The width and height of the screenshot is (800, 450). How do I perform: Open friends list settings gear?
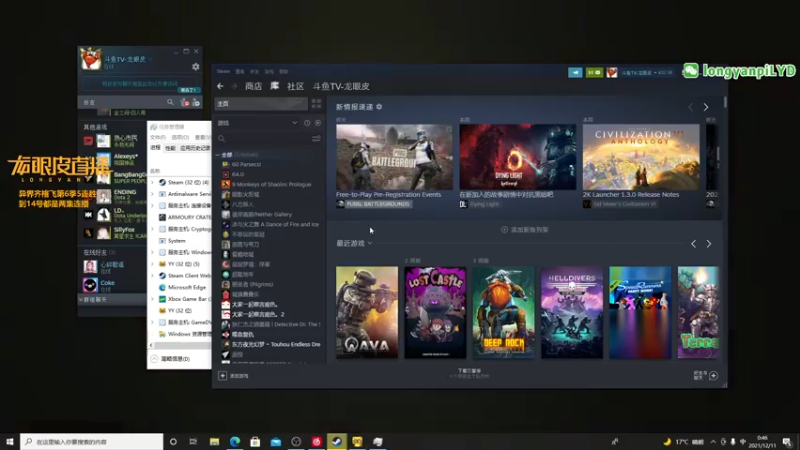point(195,67)
